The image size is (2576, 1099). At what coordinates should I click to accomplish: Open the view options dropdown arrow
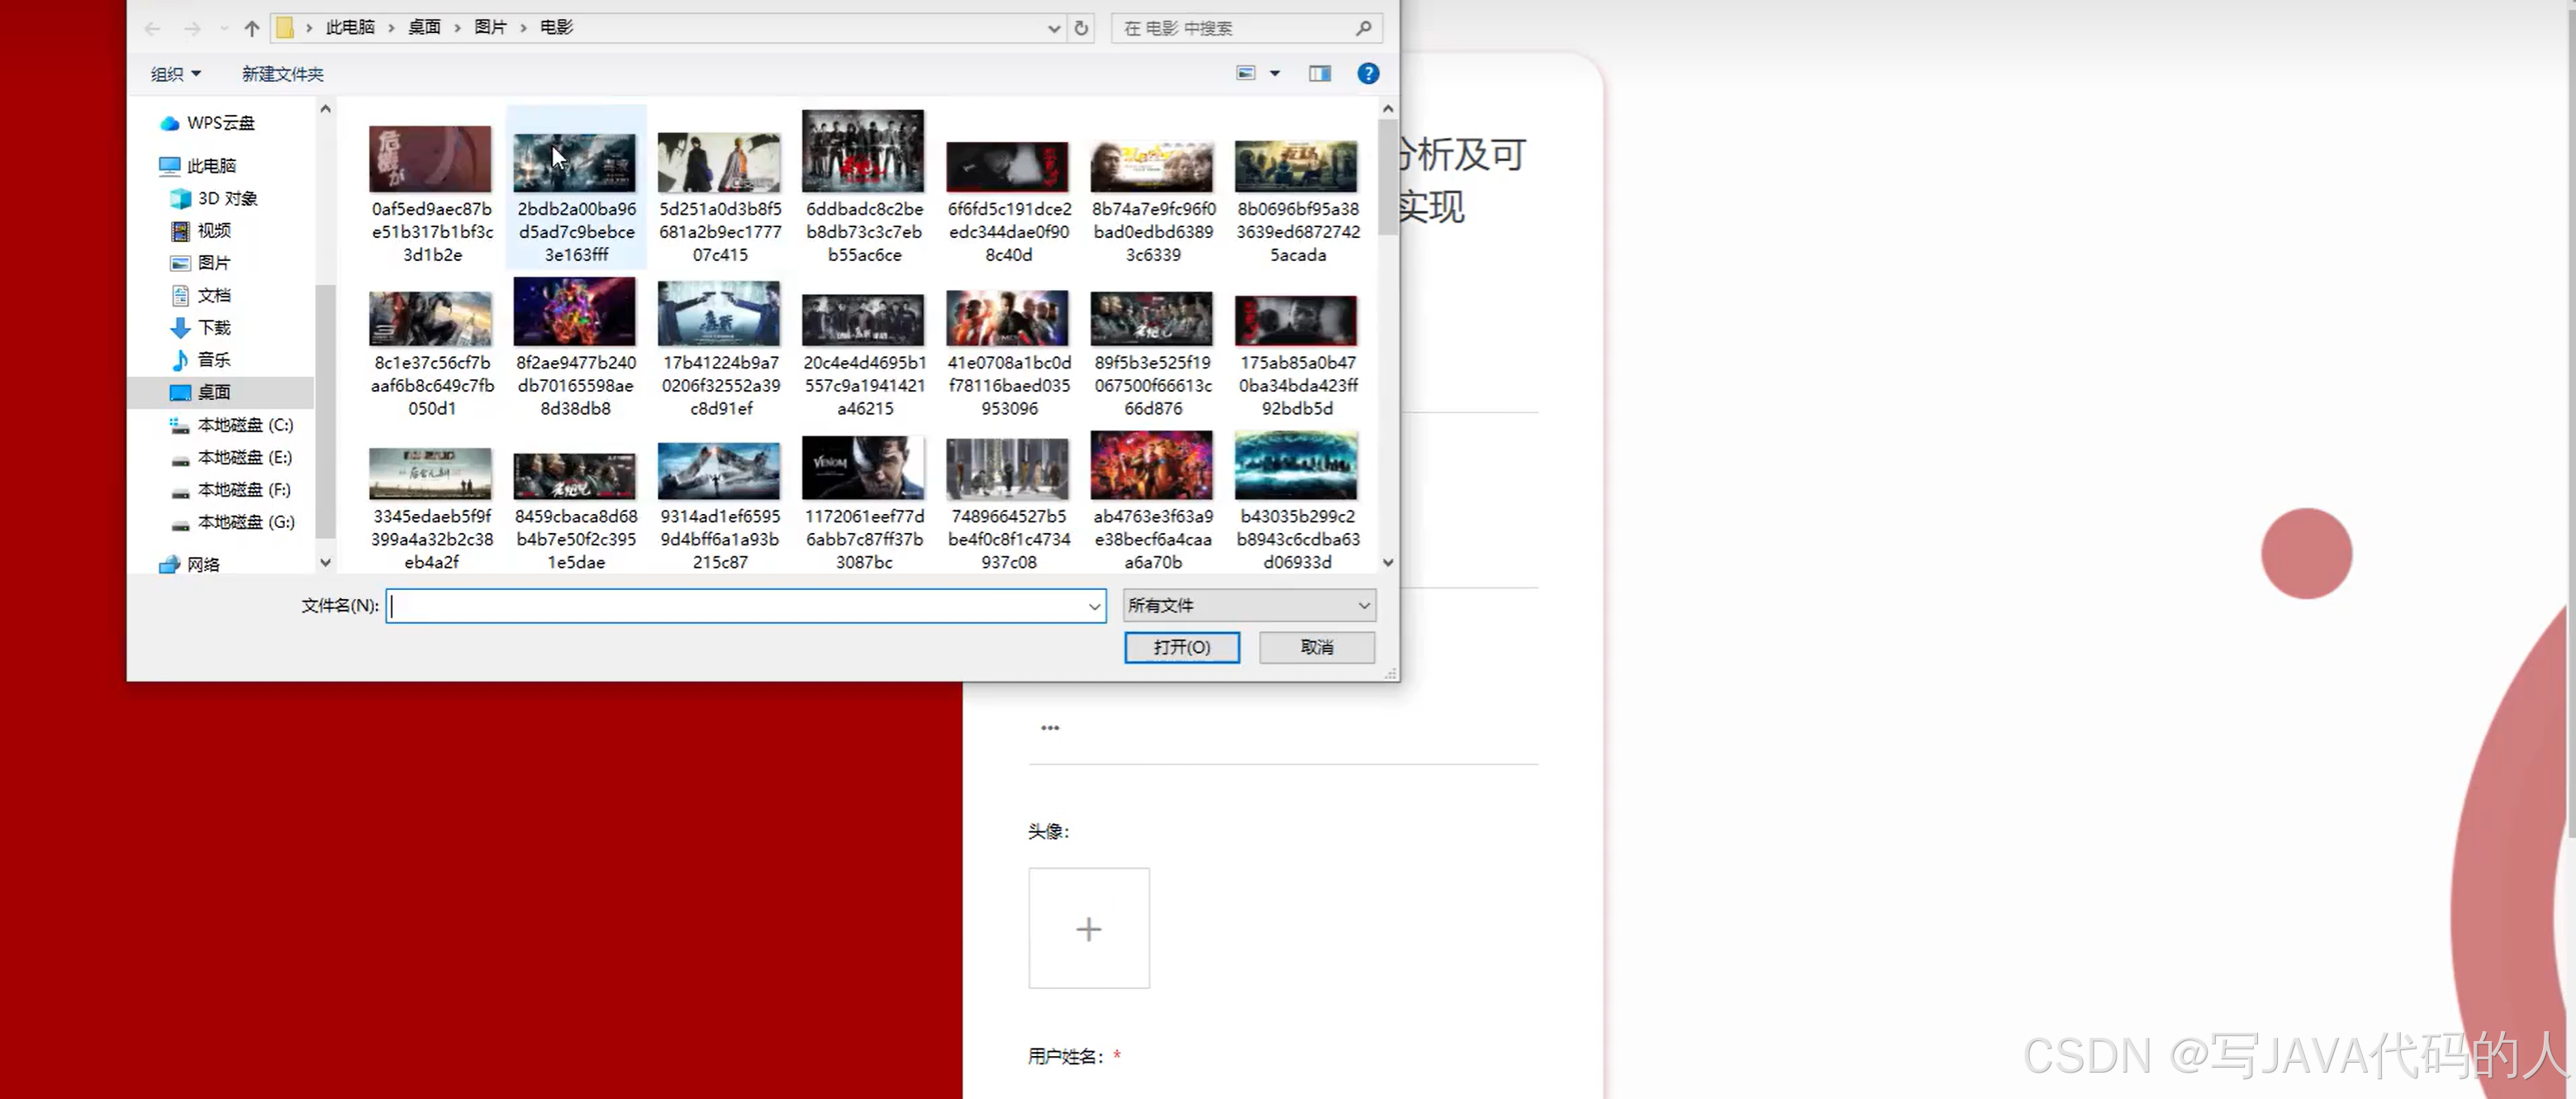1275,73
